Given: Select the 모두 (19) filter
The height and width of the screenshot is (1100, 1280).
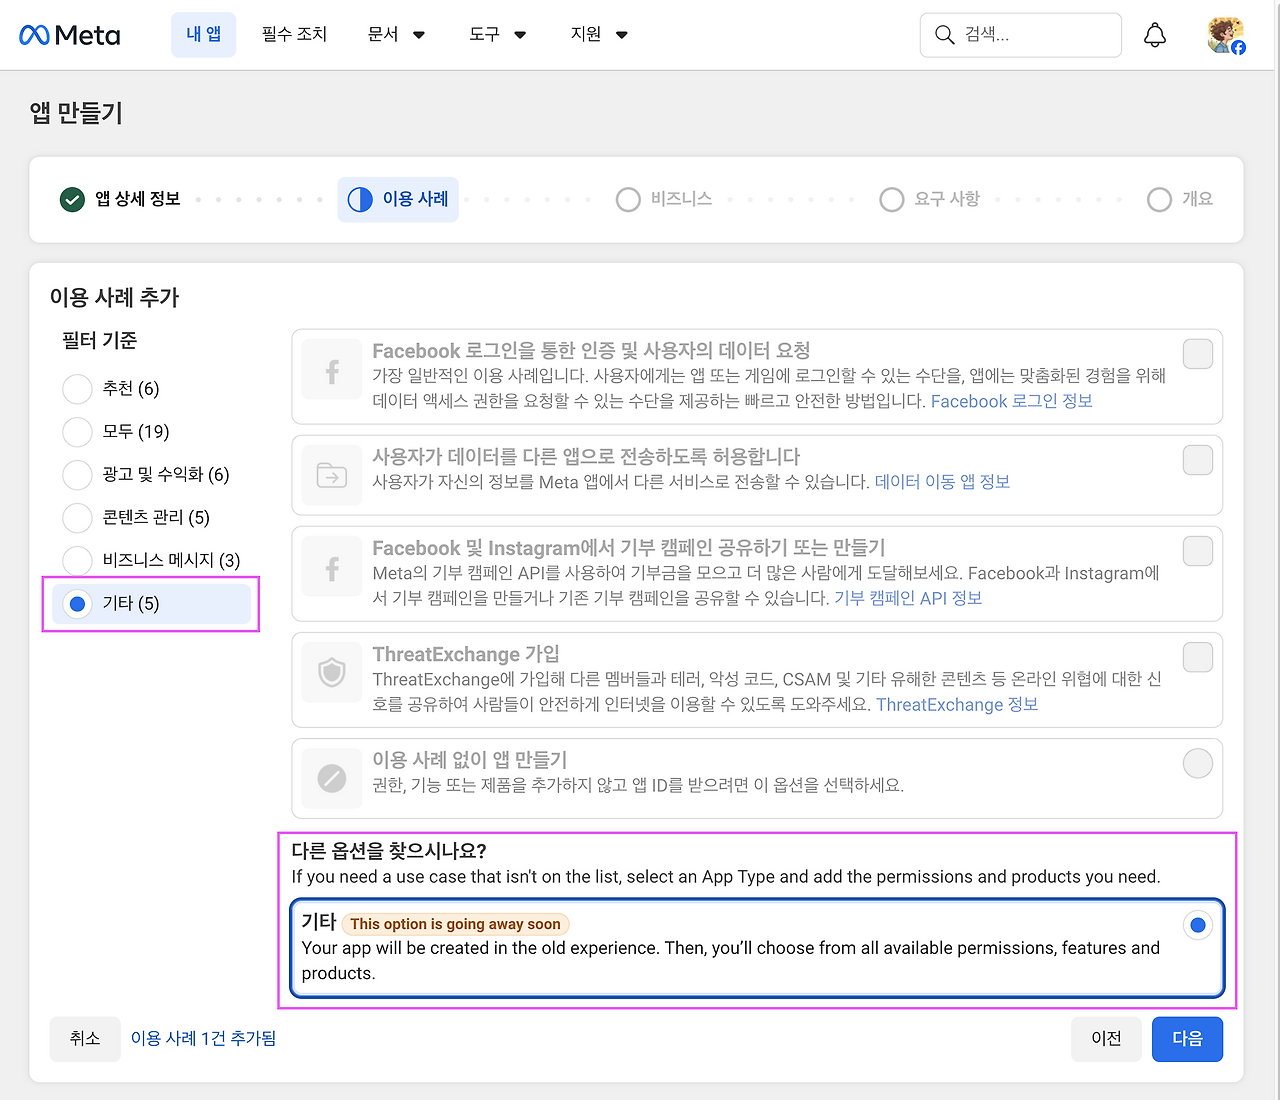Looking at the screenshot, I should pyautogui.click(x=77, y=432).
